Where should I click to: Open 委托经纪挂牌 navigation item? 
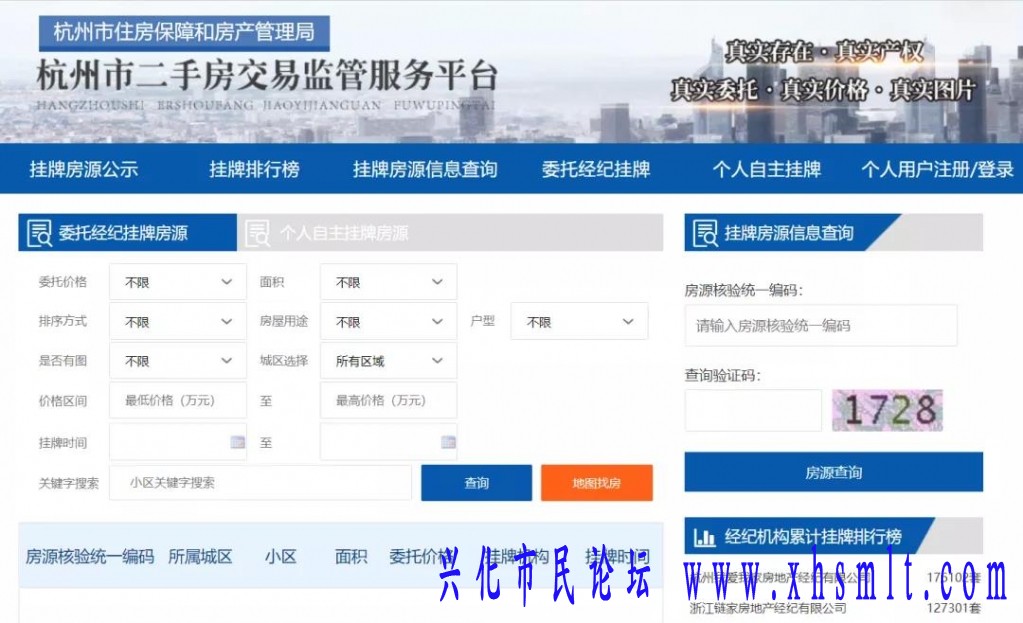coord(596,170)
